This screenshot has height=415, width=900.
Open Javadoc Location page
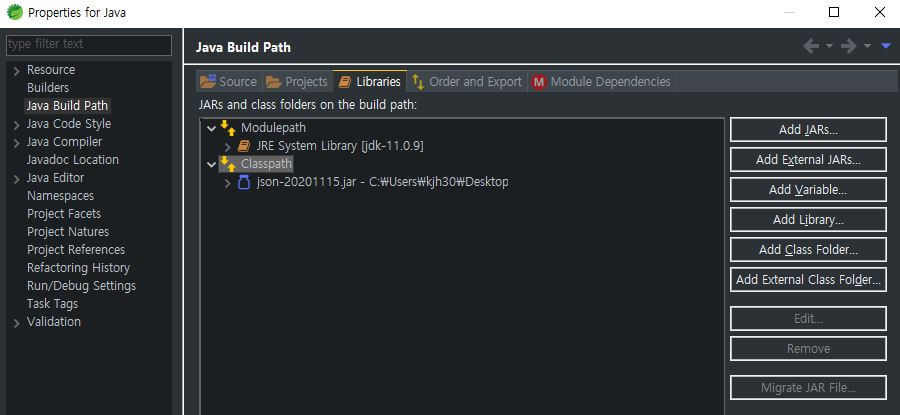coord(72,160)
